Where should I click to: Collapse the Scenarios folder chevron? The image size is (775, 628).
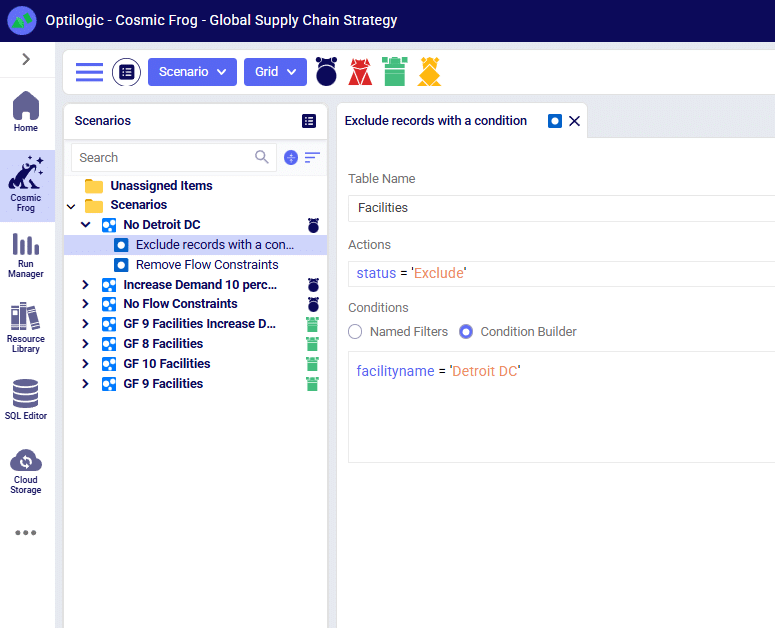(71, 206)
